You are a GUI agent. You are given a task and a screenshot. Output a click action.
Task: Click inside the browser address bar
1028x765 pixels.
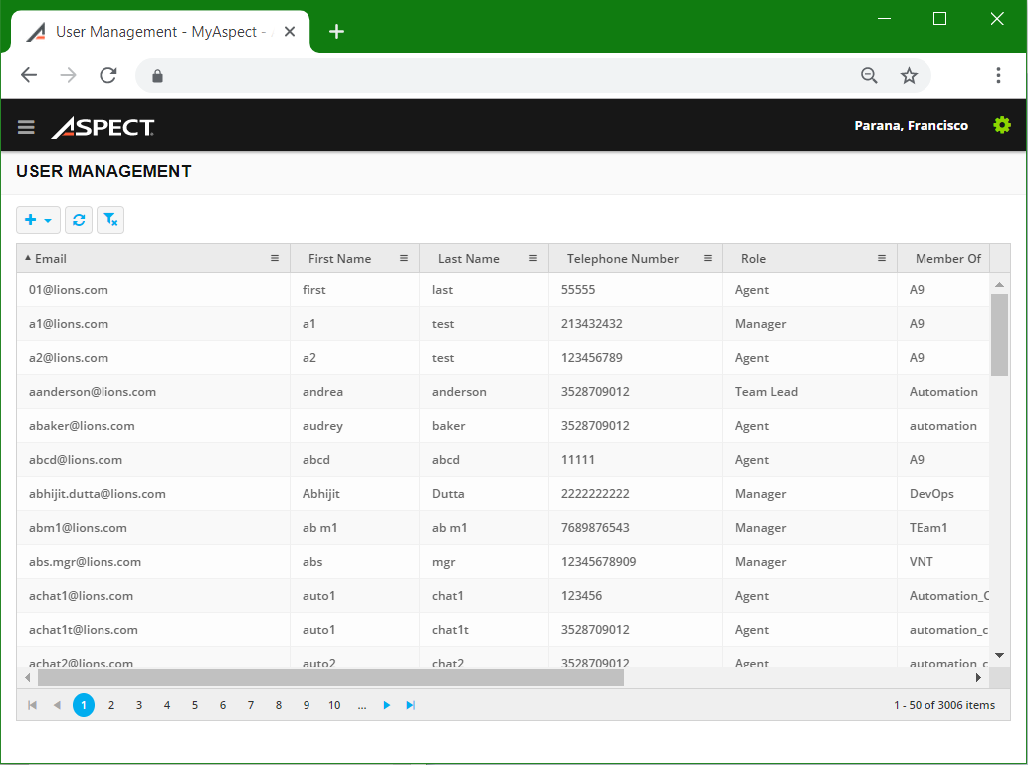(500, 75)
